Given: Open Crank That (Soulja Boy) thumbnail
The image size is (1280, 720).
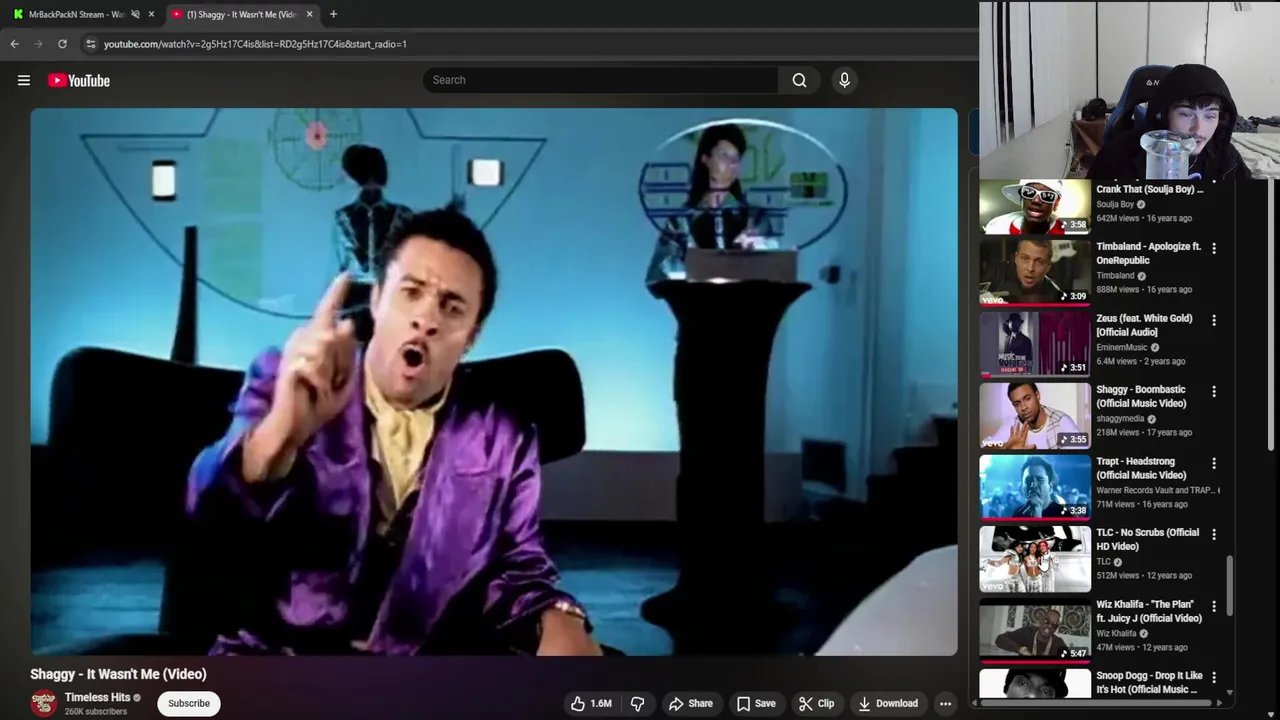Looking at the screenshot, I should click(x=1035, y=206).
